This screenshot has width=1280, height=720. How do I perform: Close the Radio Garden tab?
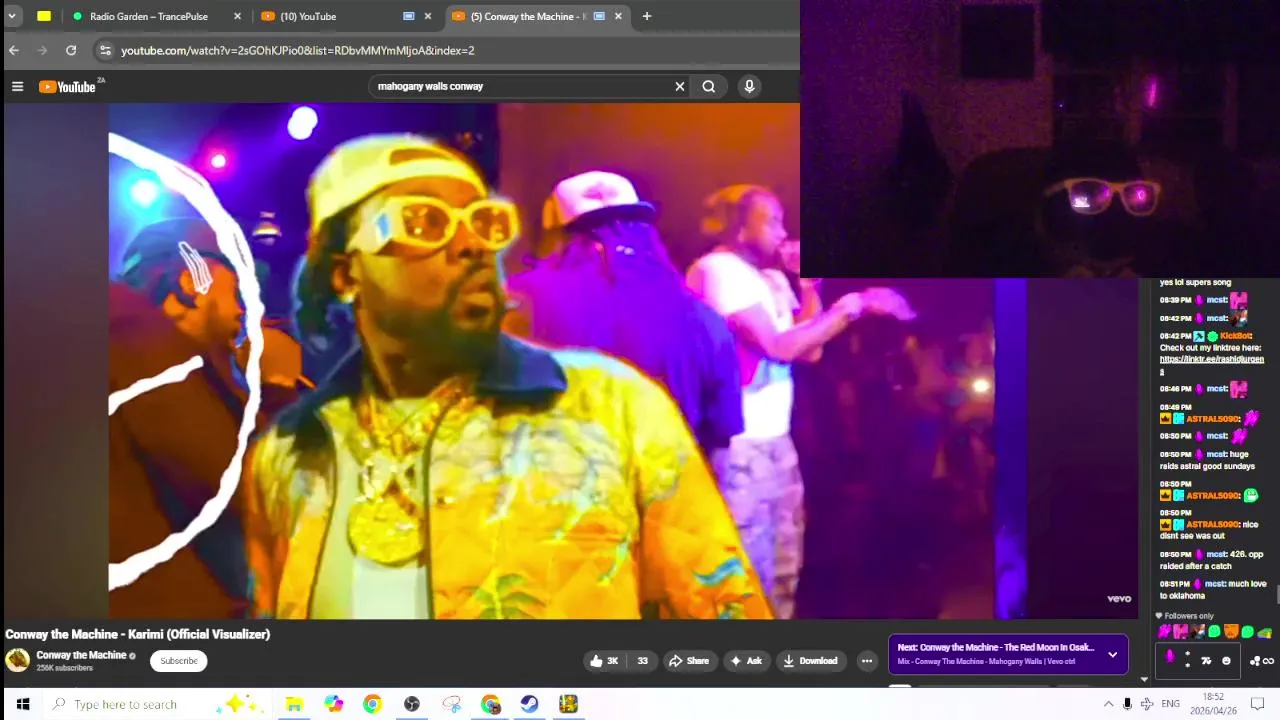point(237,16)
